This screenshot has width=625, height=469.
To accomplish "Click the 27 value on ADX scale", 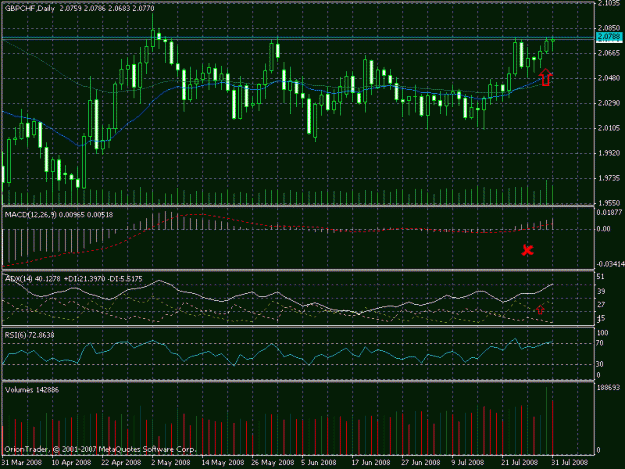I will (601, 305).
